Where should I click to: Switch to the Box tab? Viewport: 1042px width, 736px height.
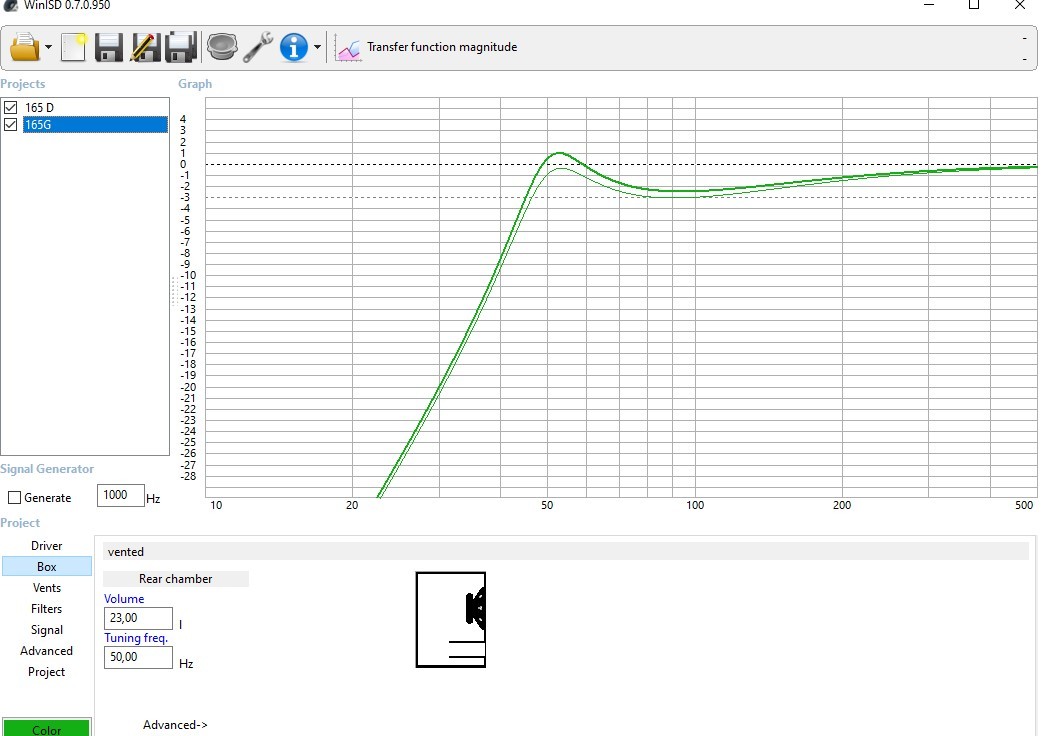click(47, 567)
